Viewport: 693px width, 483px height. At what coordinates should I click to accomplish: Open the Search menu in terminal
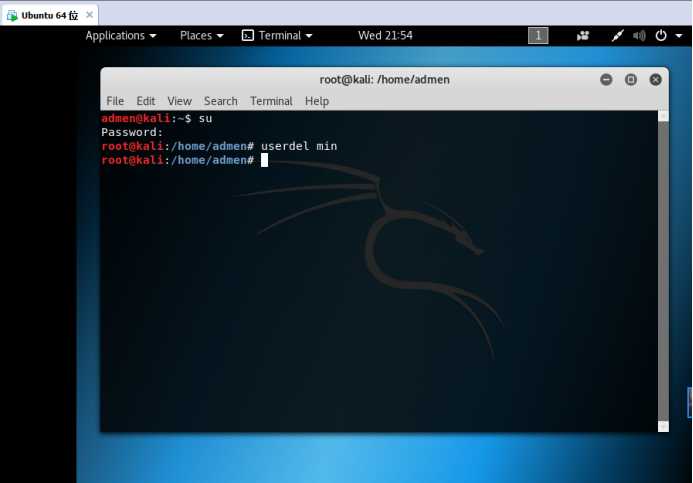tap(221, 101)
